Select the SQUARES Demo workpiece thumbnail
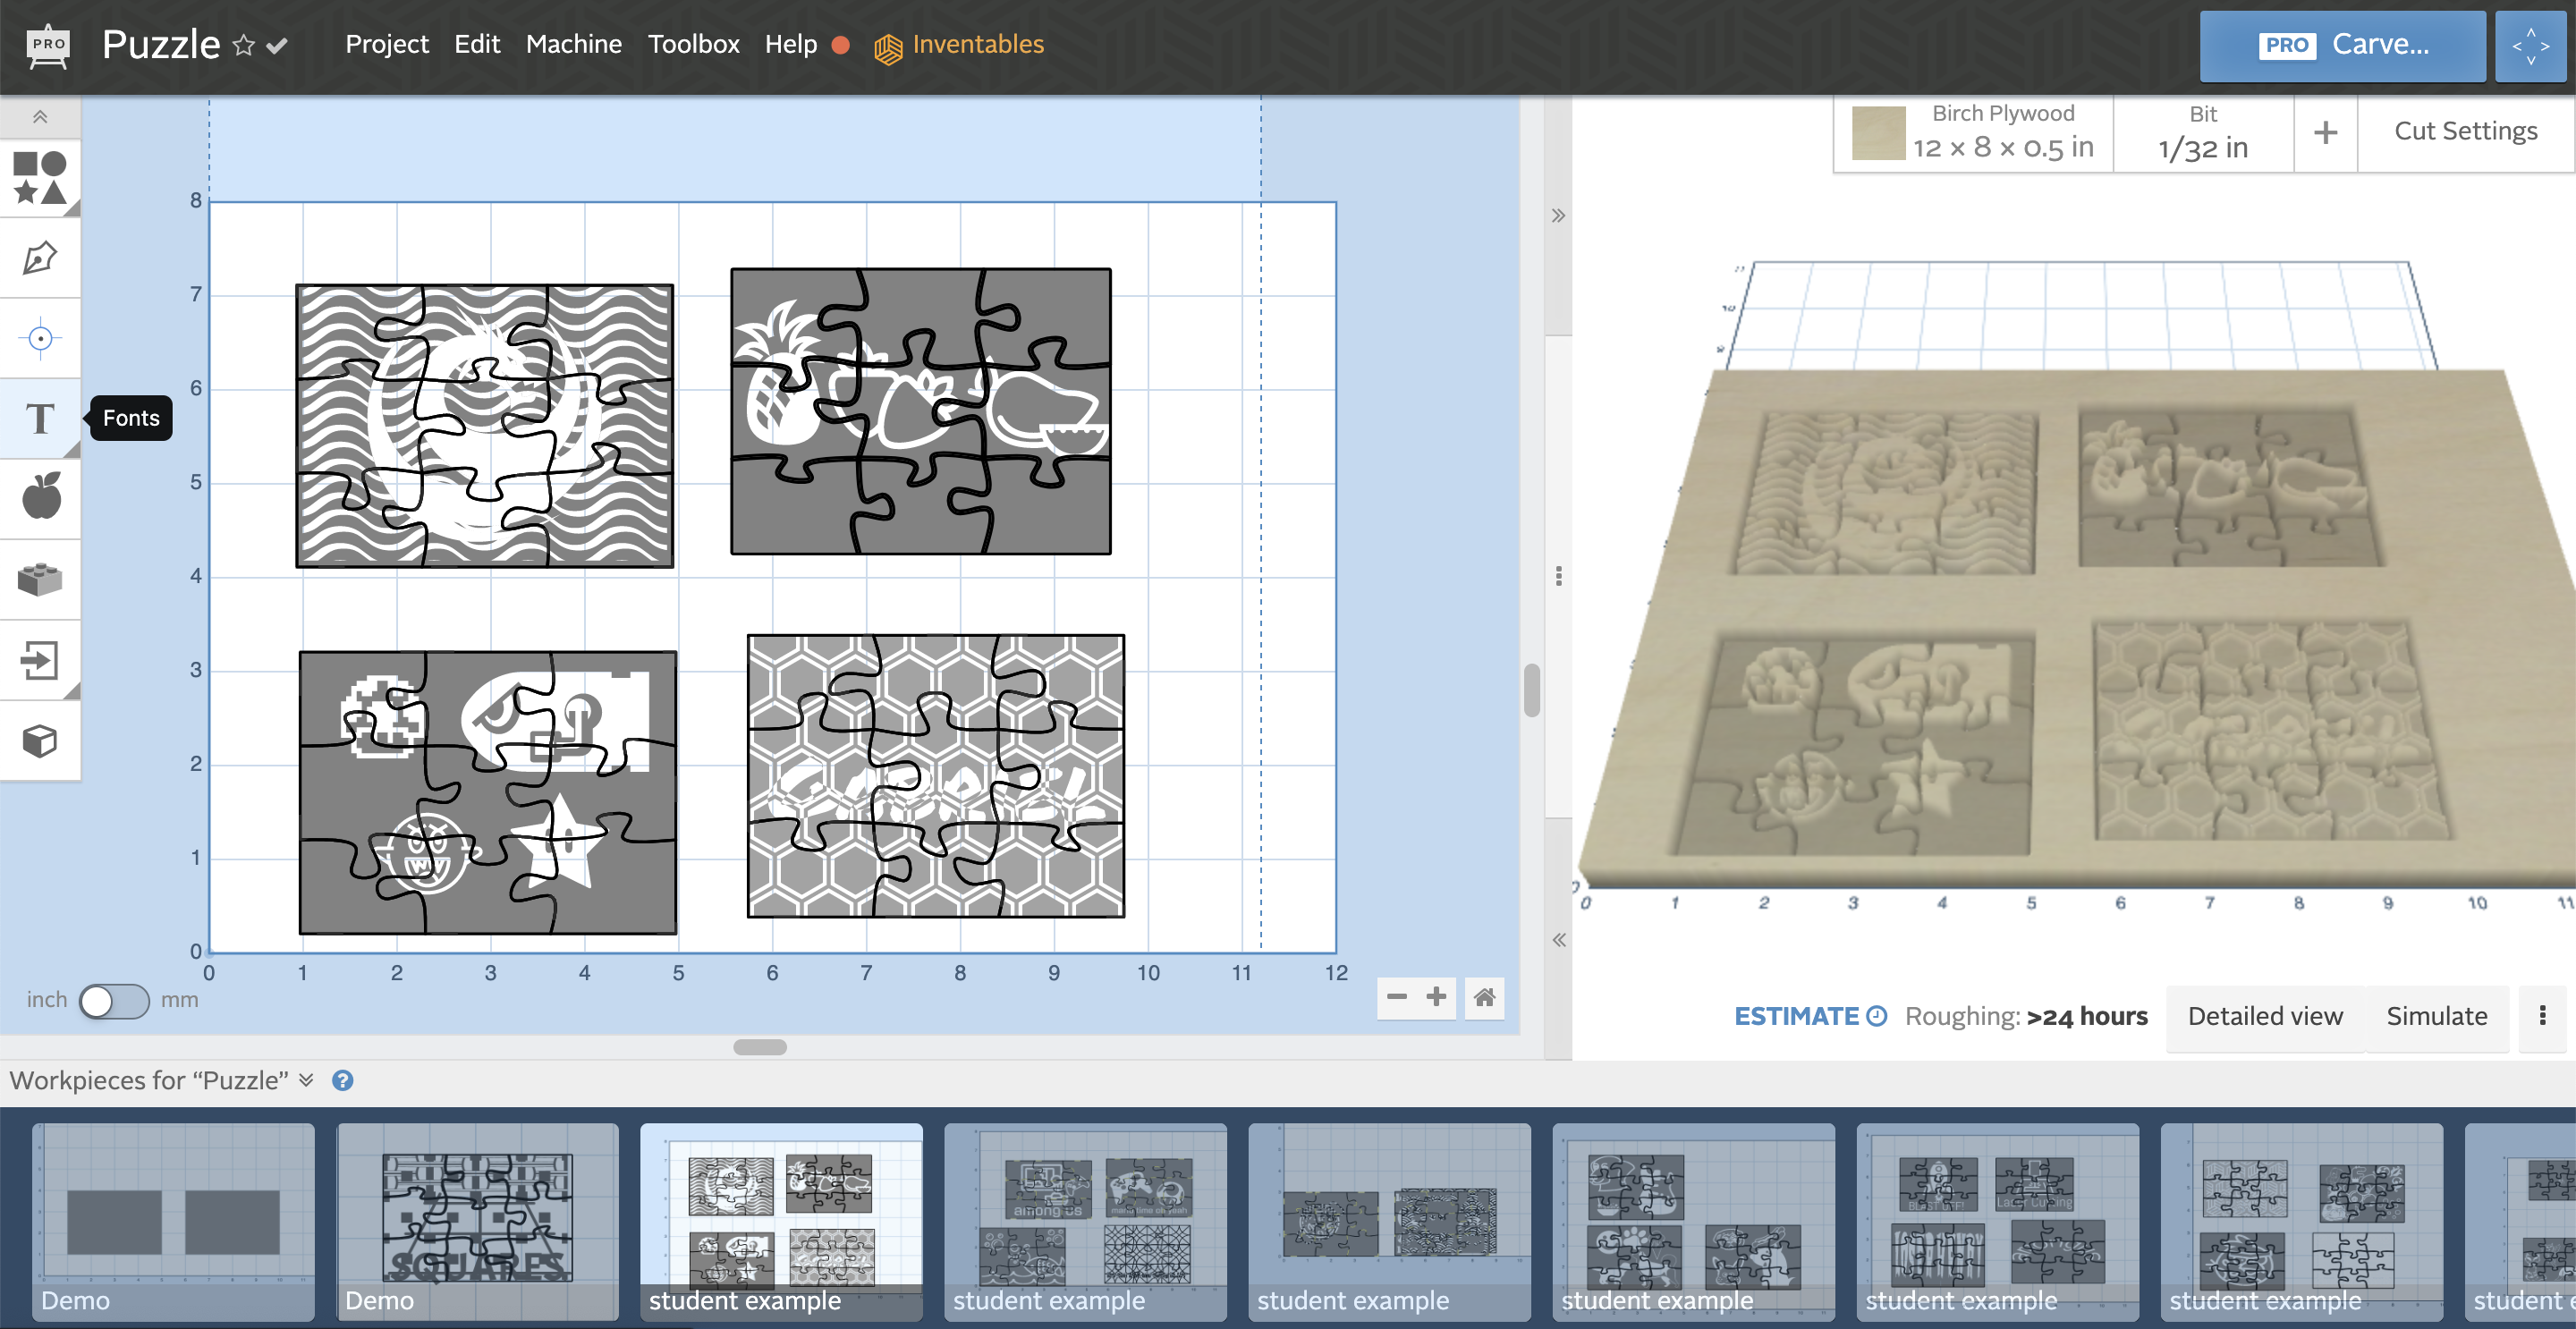 (477, 1221)
